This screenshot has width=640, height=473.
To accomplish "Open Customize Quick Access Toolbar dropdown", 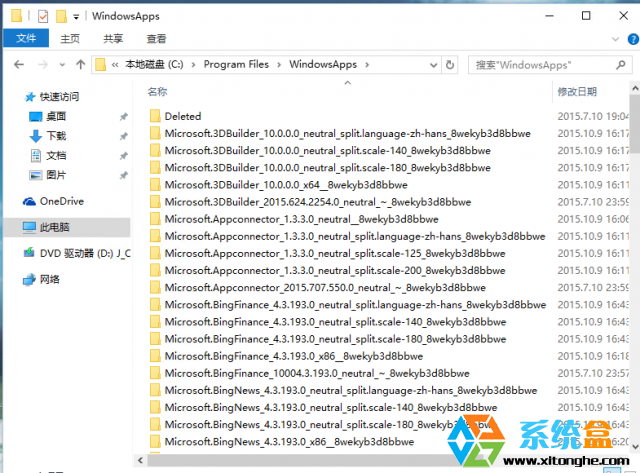I will 76,17.
